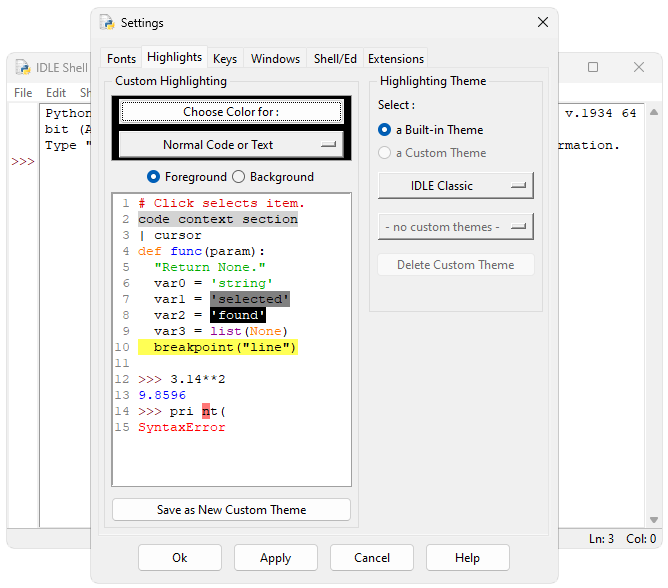Click the 'string' sample text
Screen dimensions: 668x588
click(242, 283)
